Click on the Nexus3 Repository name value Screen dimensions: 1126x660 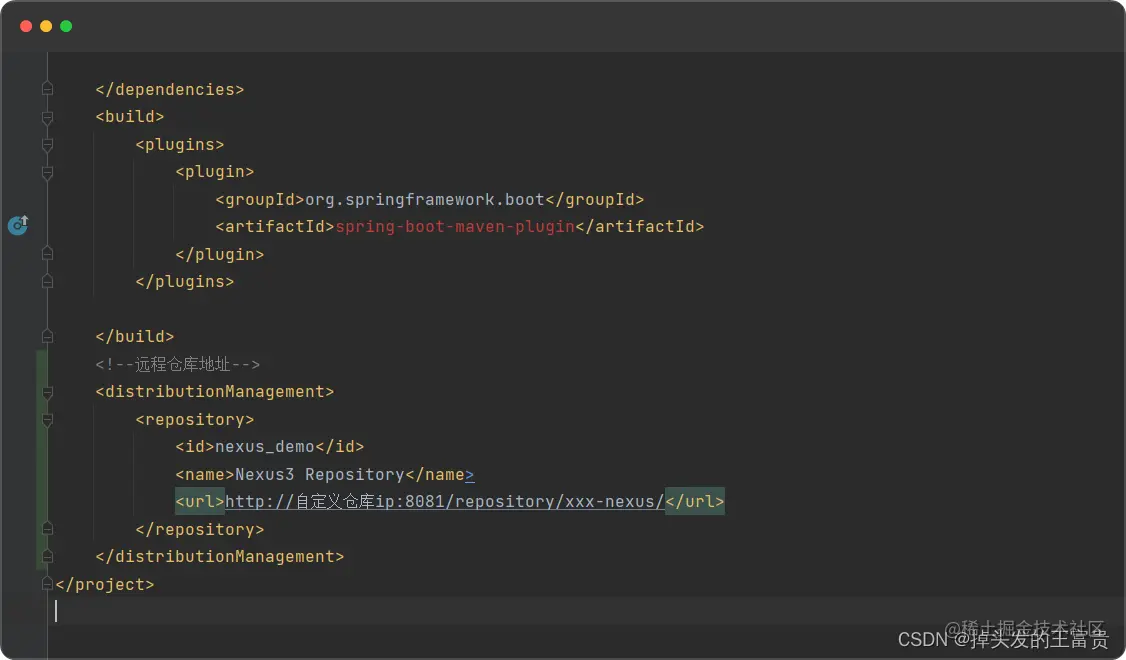pos(320,474)
